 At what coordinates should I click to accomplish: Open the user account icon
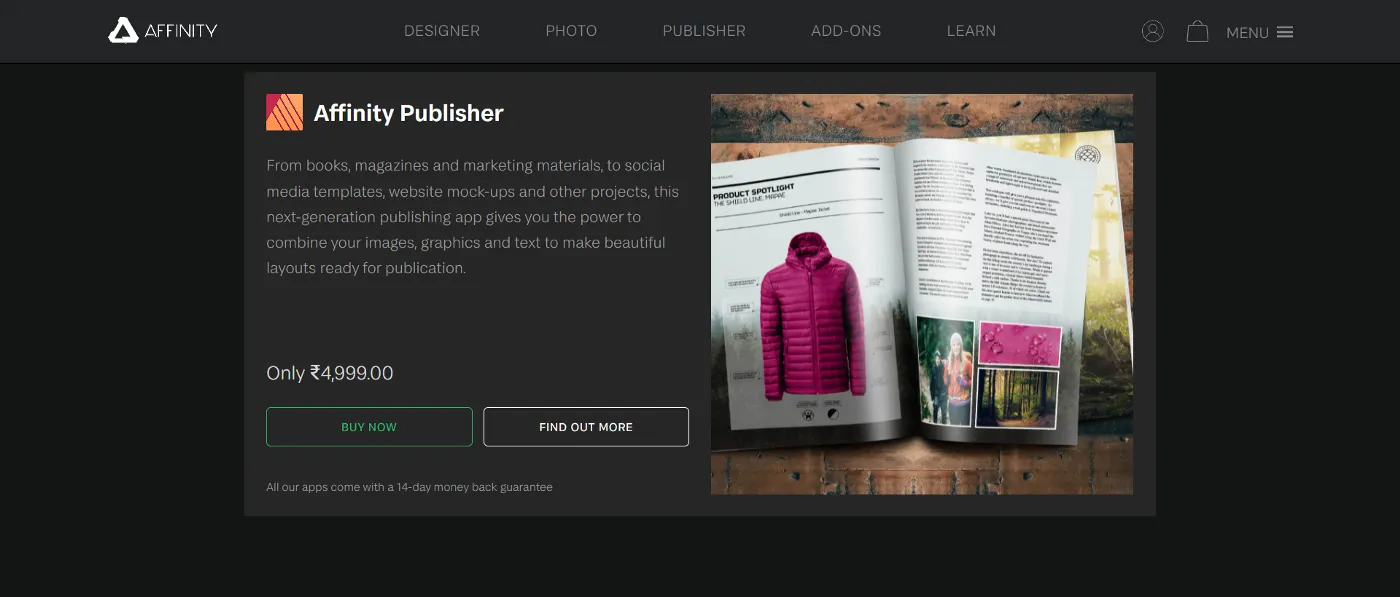[x=1152, y=31]
